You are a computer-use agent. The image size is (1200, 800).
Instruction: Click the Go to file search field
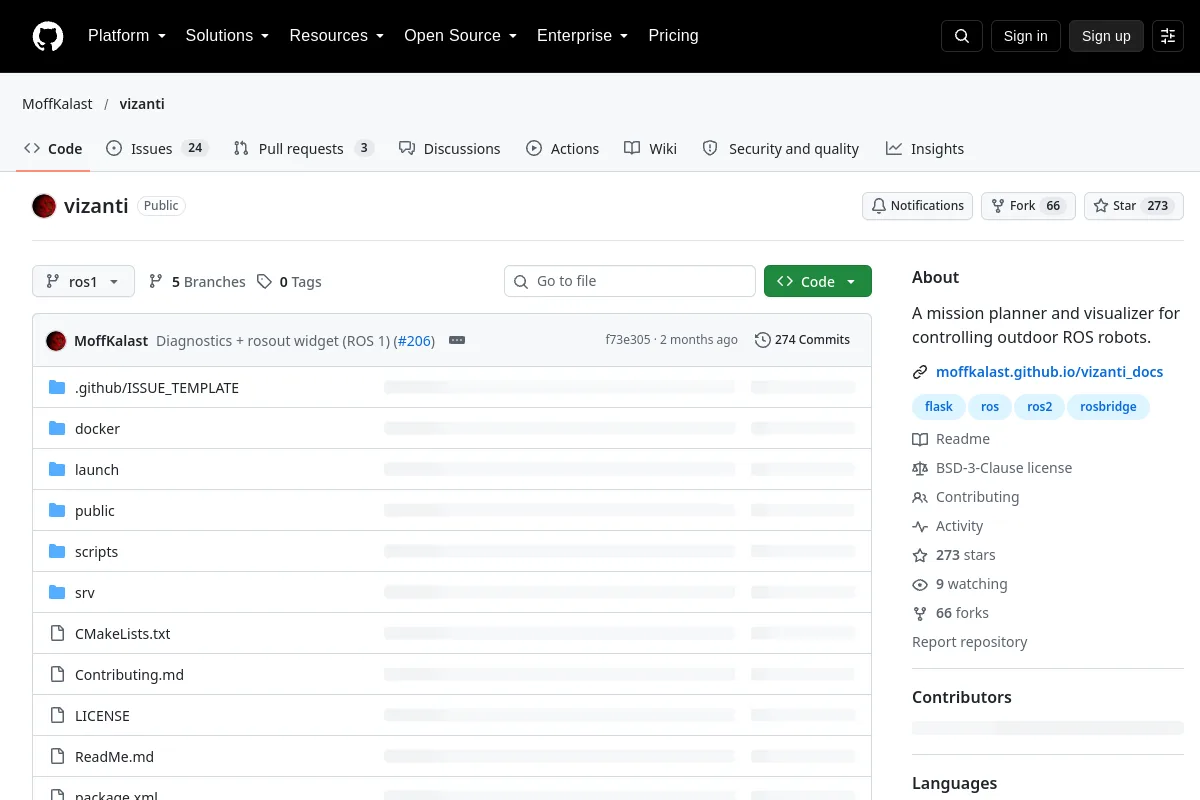tap(630, 281)
